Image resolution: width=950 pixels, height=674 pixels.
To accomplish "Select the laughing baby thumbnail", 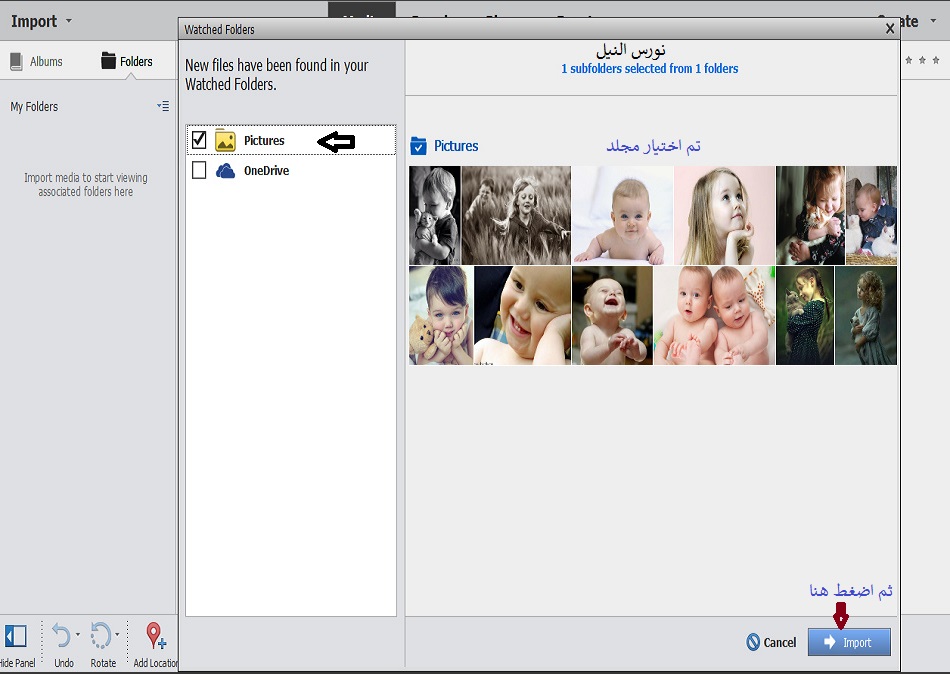I will 612,315.
